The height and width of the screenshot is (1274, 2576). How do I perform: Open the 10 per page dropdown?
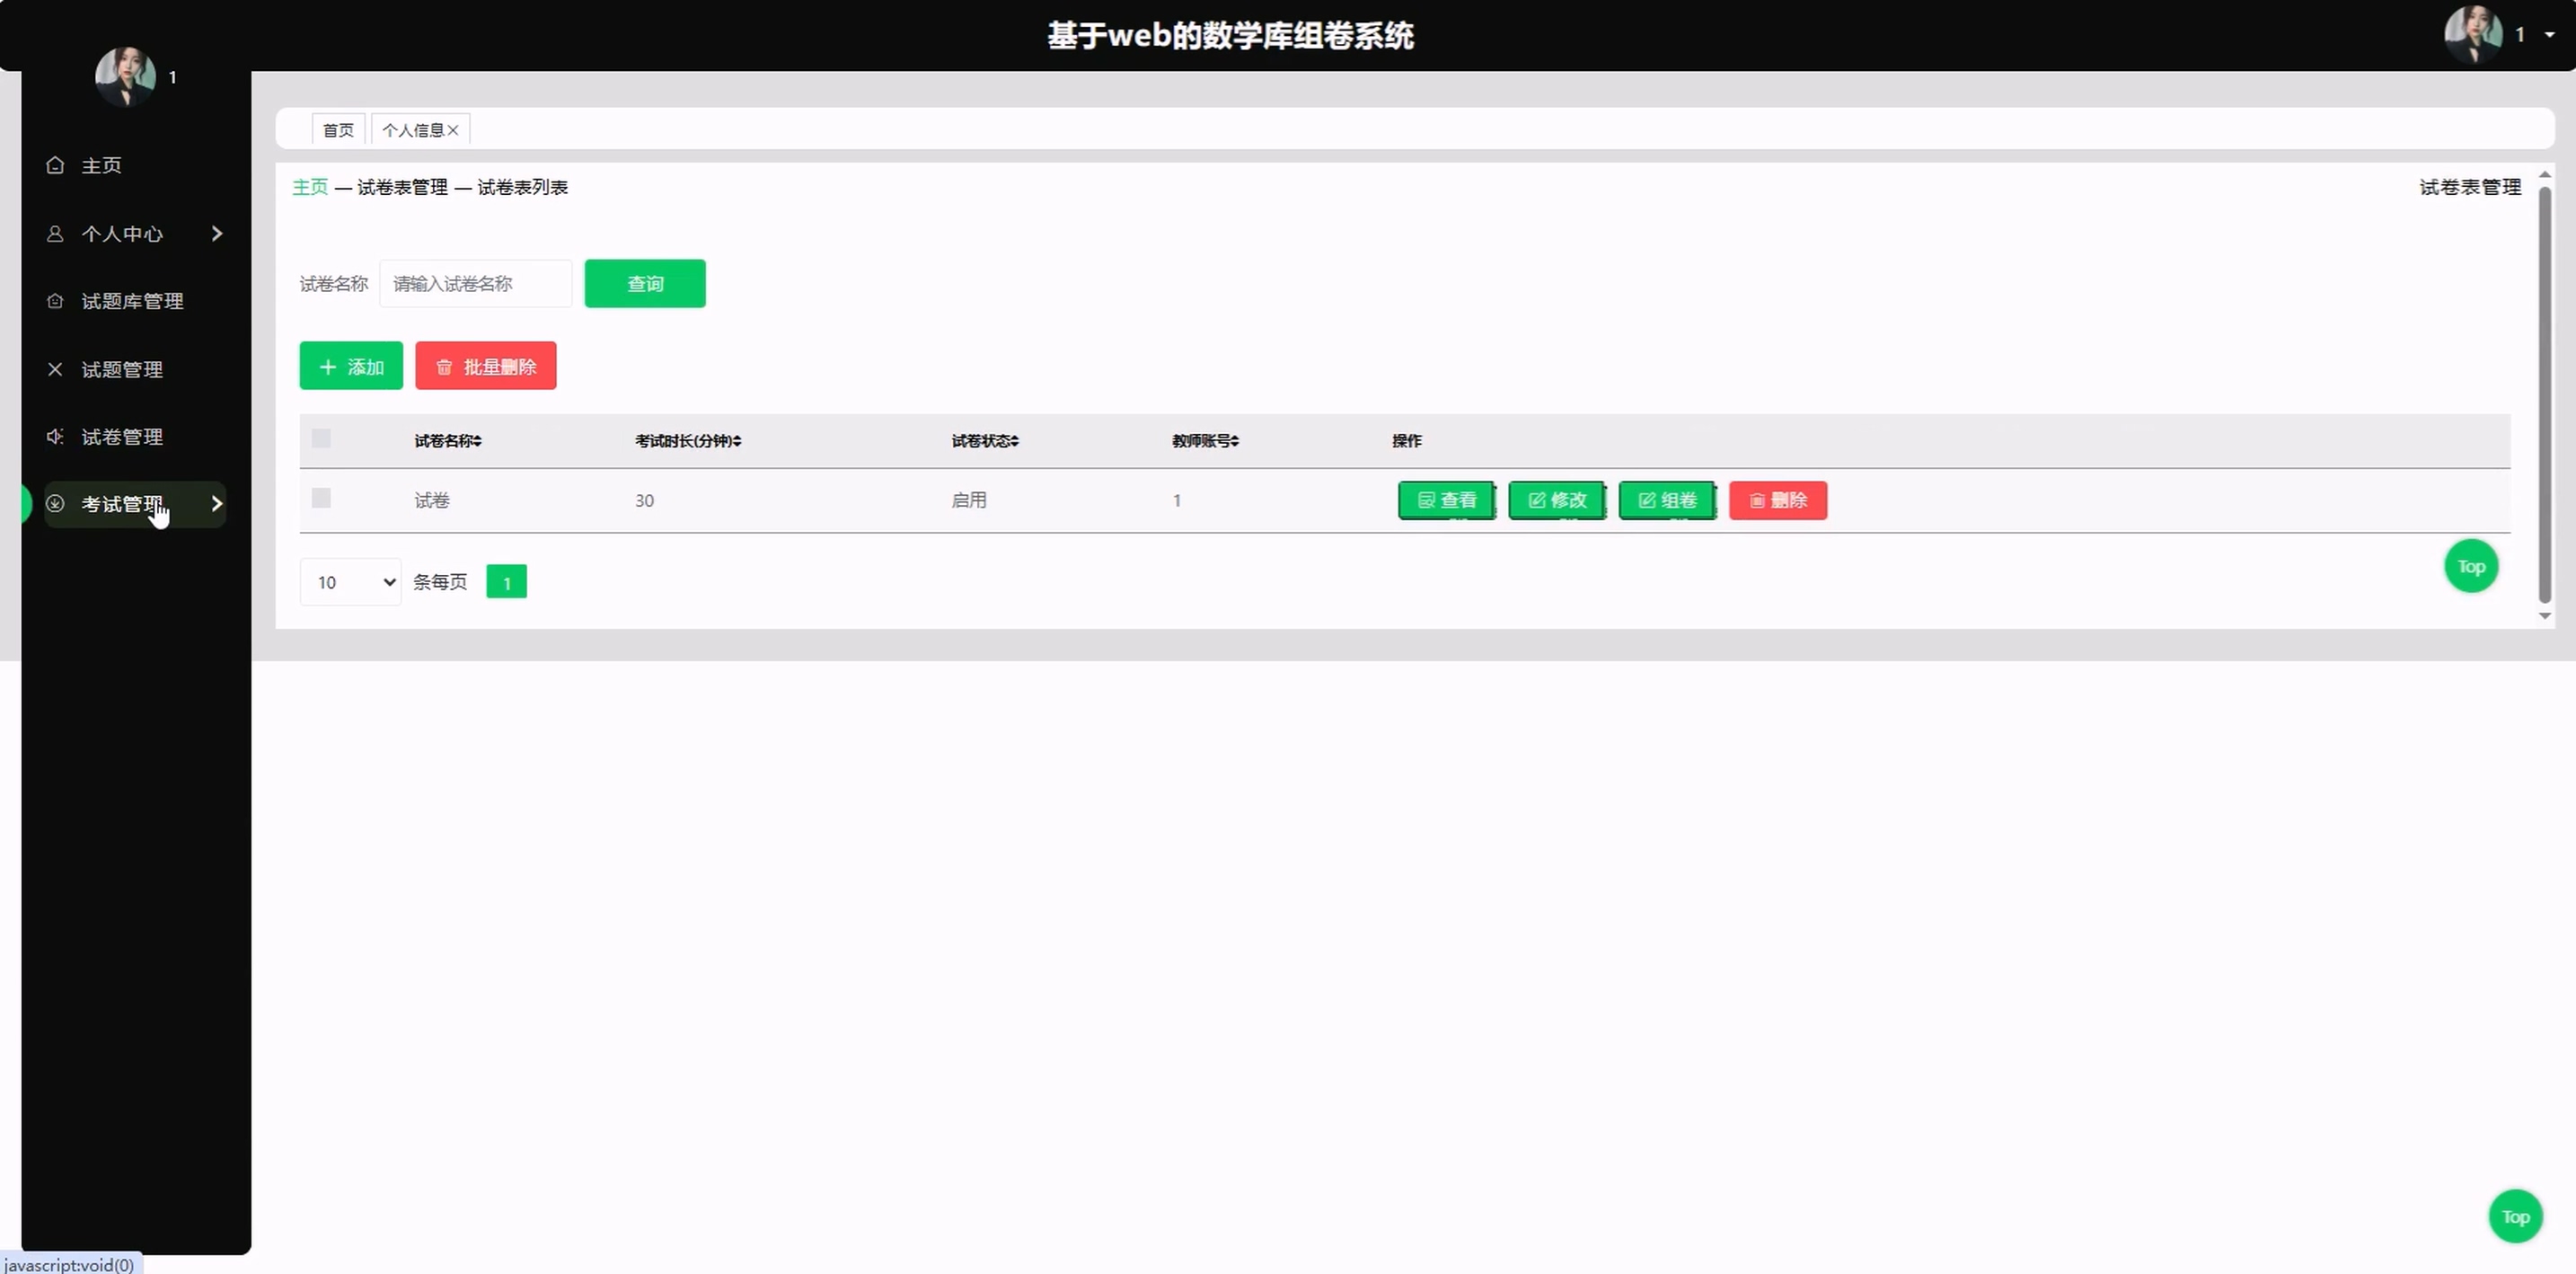click(351, 582)
